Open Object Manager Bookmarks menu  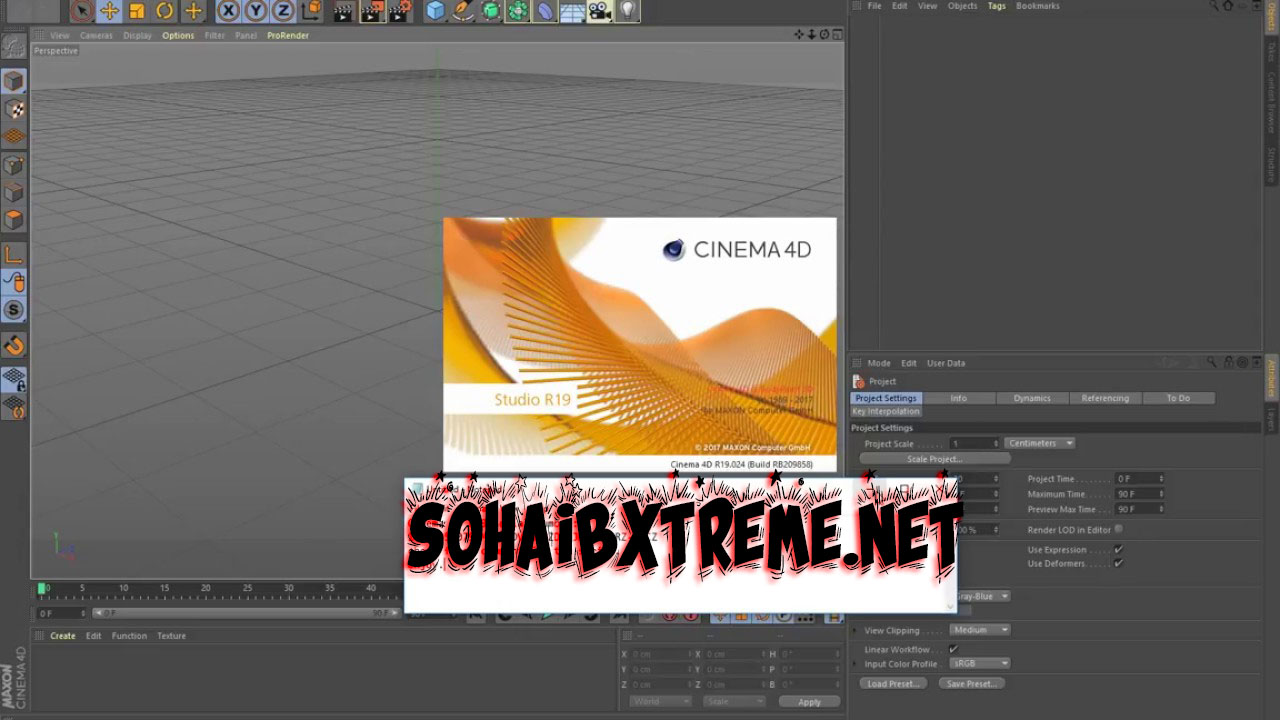pyautogui.click(x=1038, y=6)
